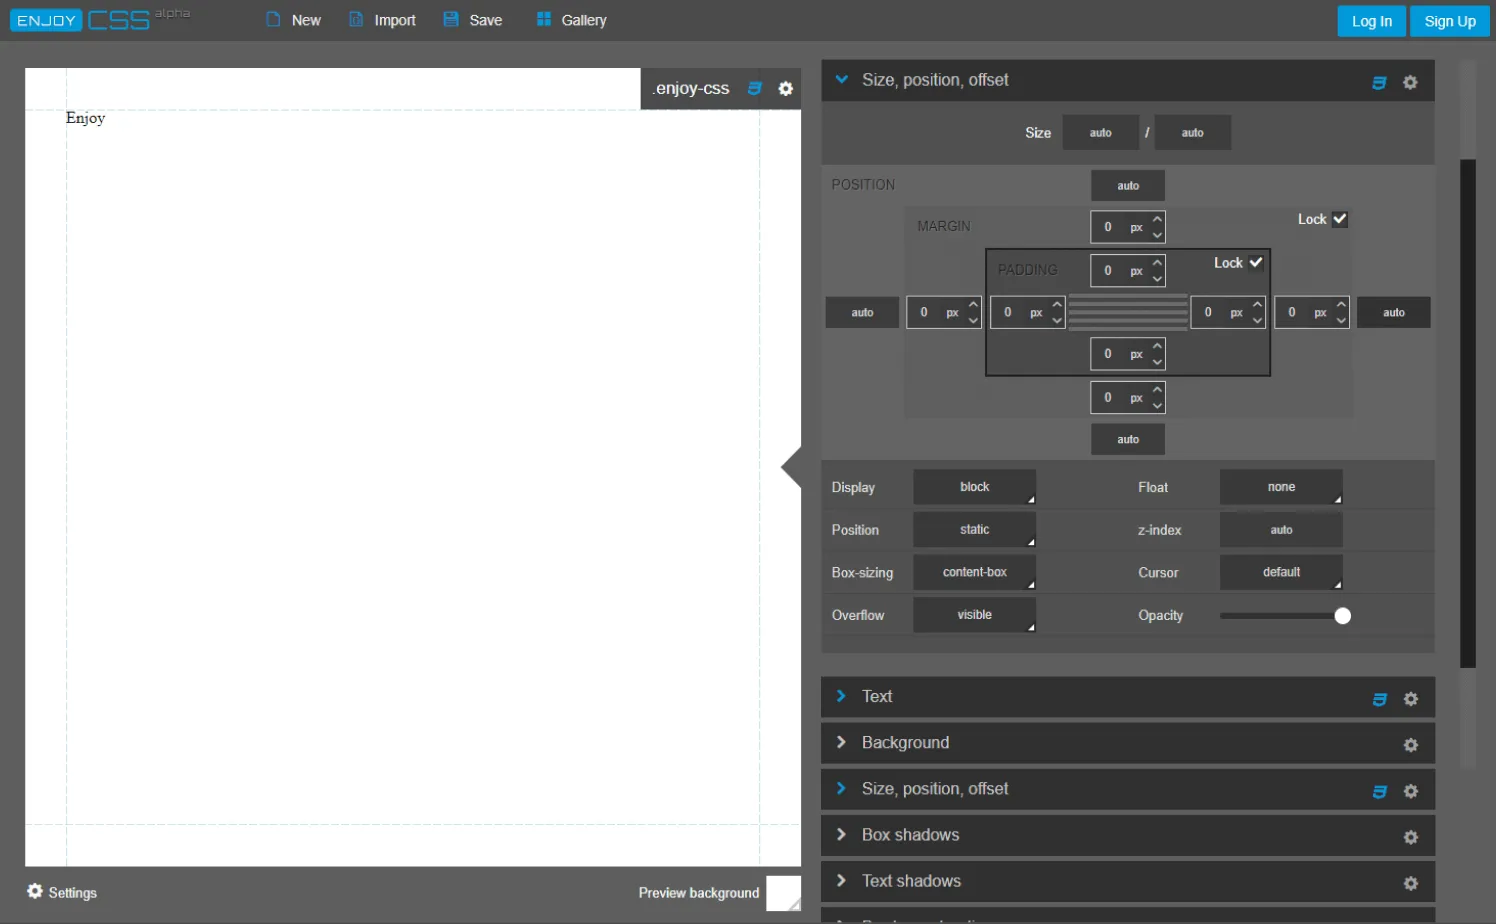
Task: Open the gear icon in the Text shadows header
Action: click(x=1410, y=883)
